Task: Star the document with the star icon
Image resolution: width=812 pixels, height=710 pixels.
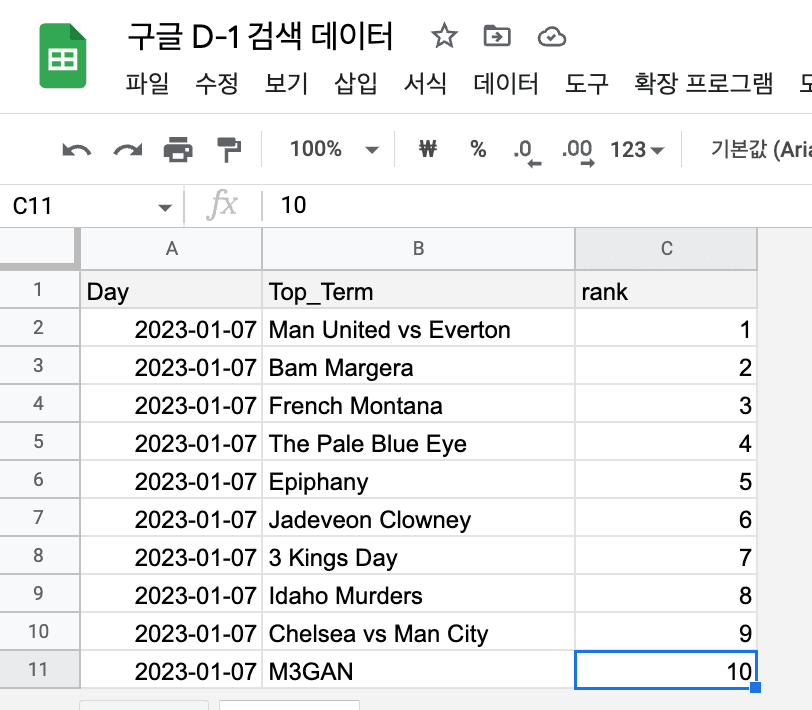Action: pos(444,36)
